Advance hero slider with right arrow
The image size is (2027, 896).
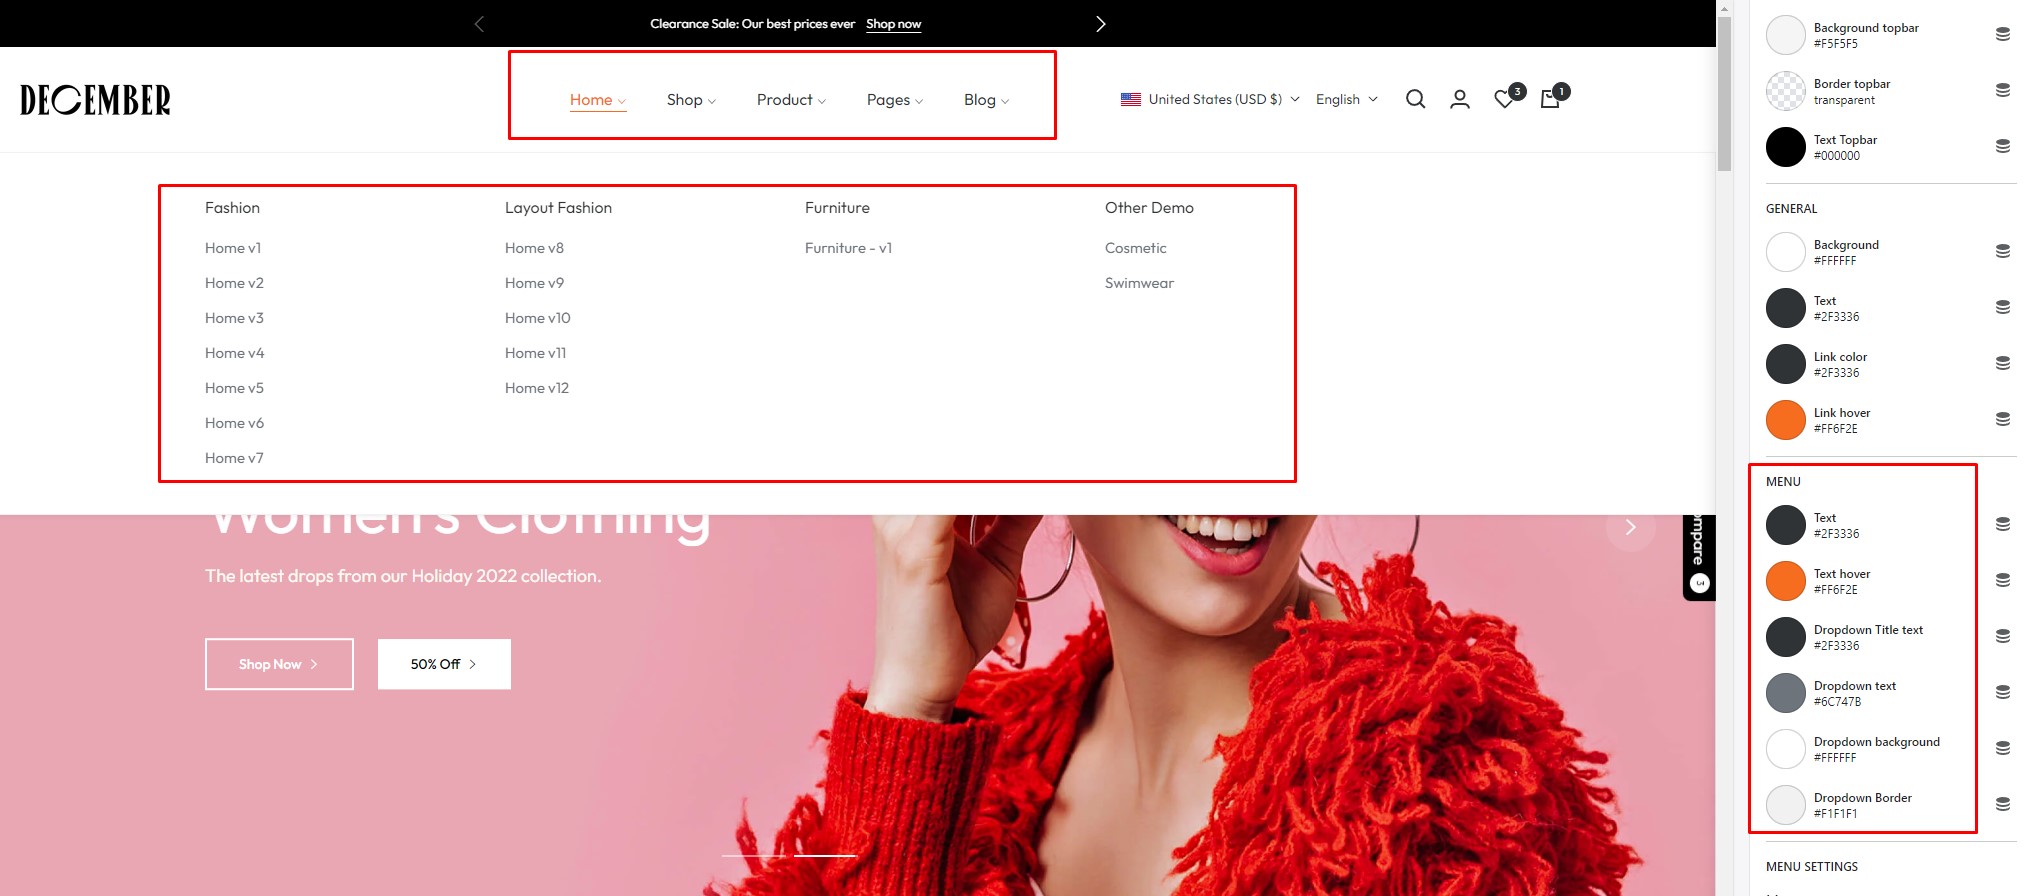click(x=1630, y=527)
